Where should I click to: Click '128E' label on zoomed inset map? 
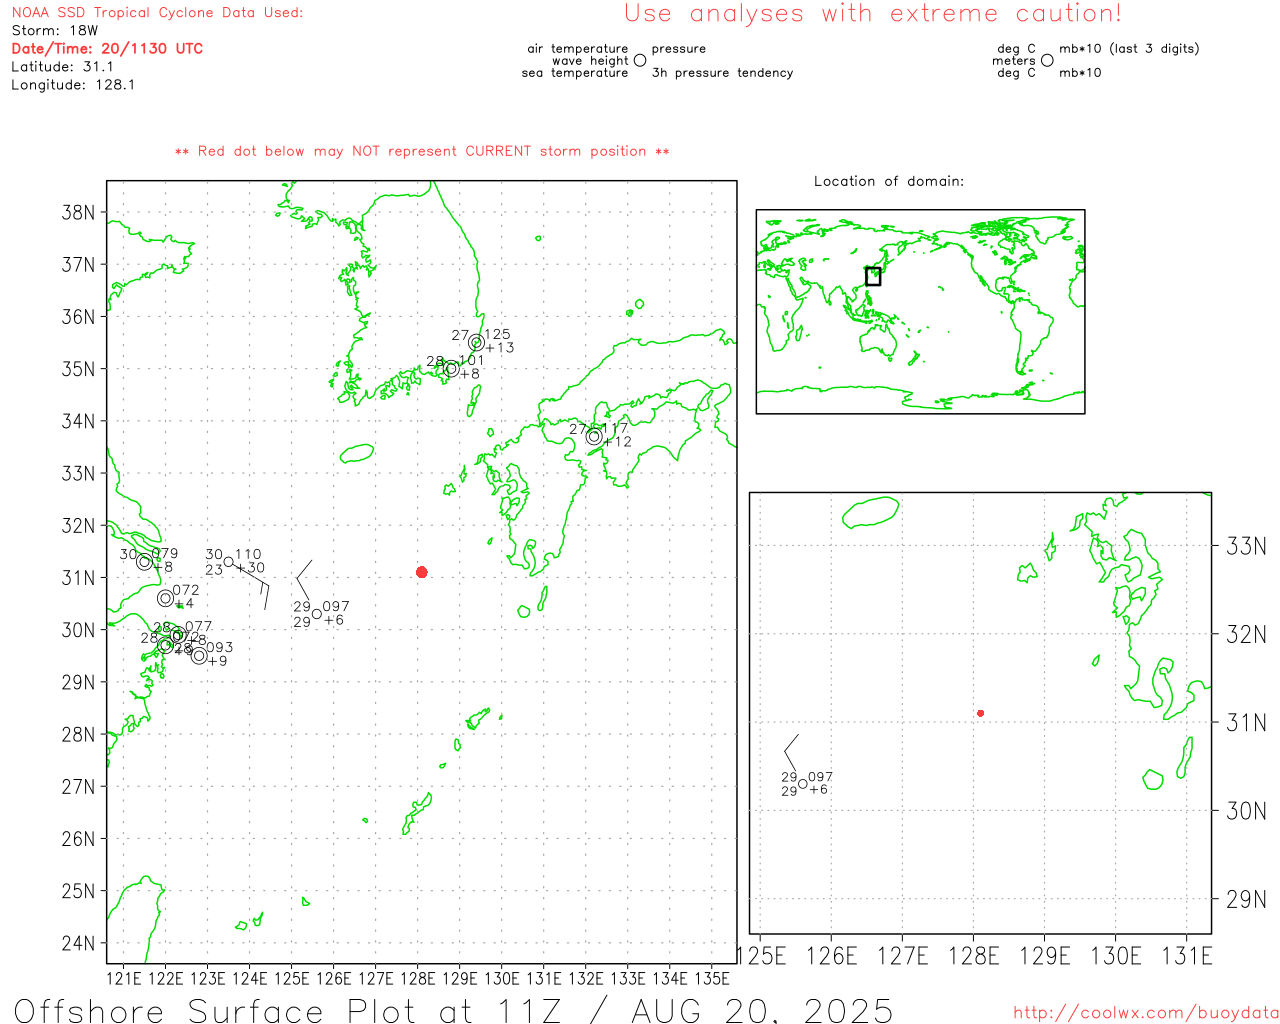click(973, 956)
